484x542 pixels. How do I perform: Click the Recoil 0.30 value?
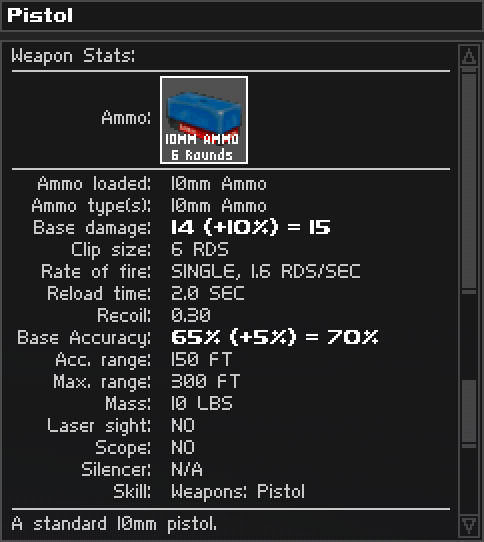pyautogui.click(x=191, y=315)
